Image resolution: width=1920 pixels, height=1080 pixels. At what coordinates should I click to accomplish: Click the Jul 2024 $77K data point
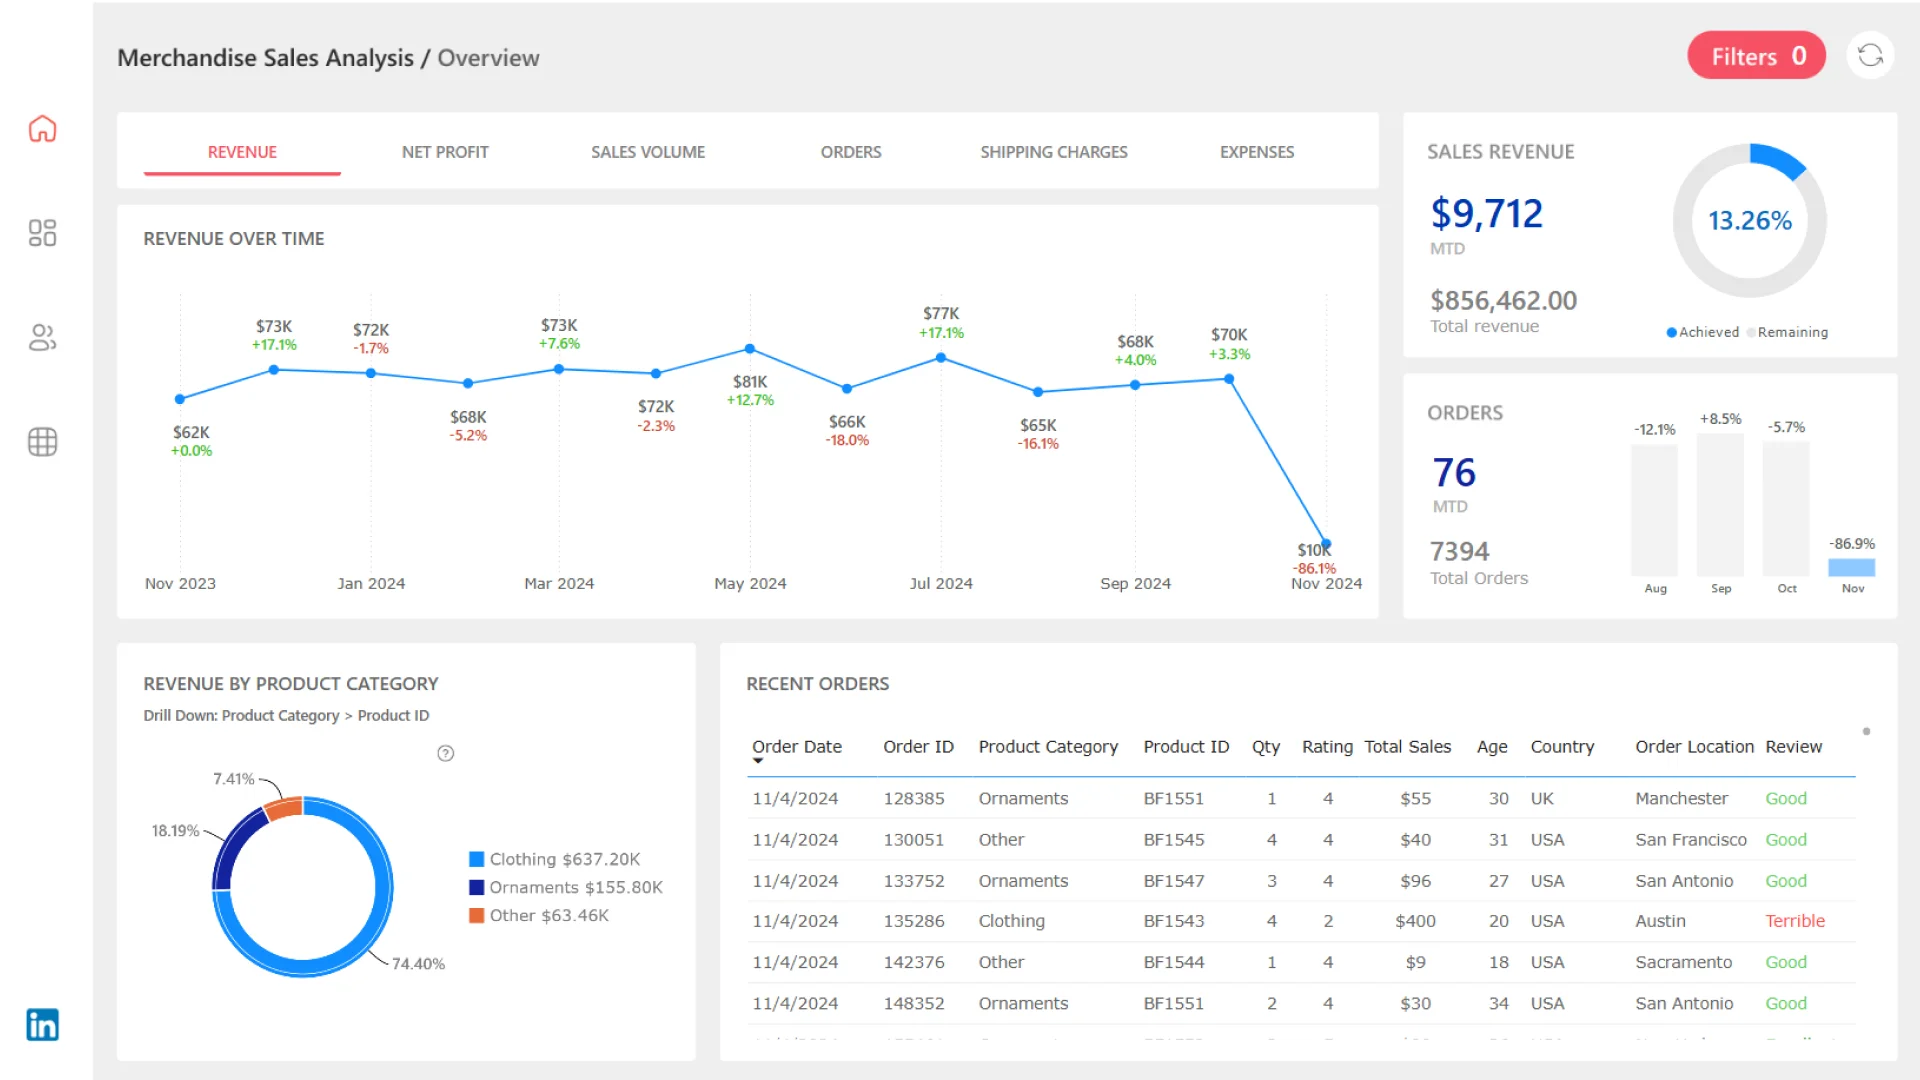coord(941,357)
